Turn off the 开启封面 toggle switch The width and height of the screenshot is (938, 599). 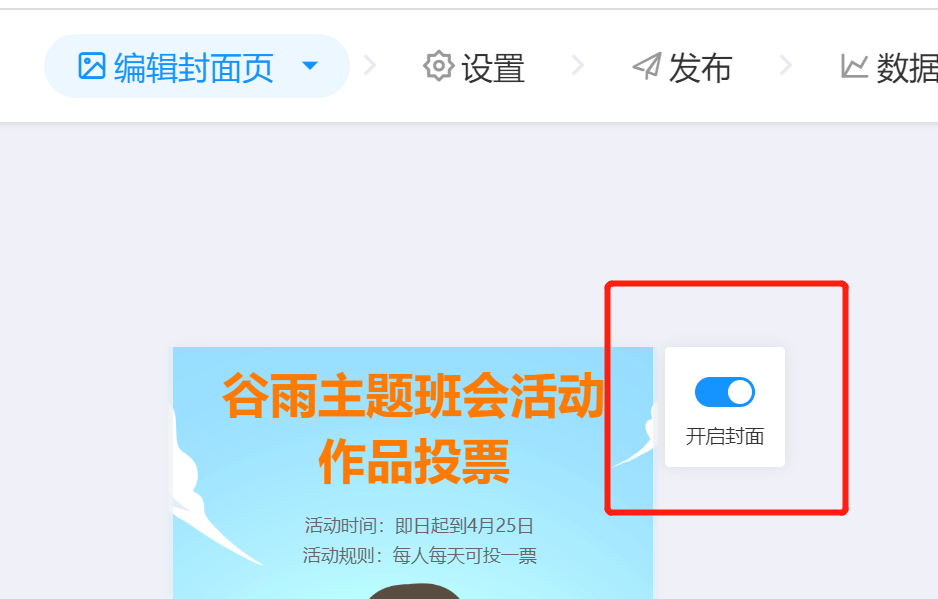coord(724,392)
